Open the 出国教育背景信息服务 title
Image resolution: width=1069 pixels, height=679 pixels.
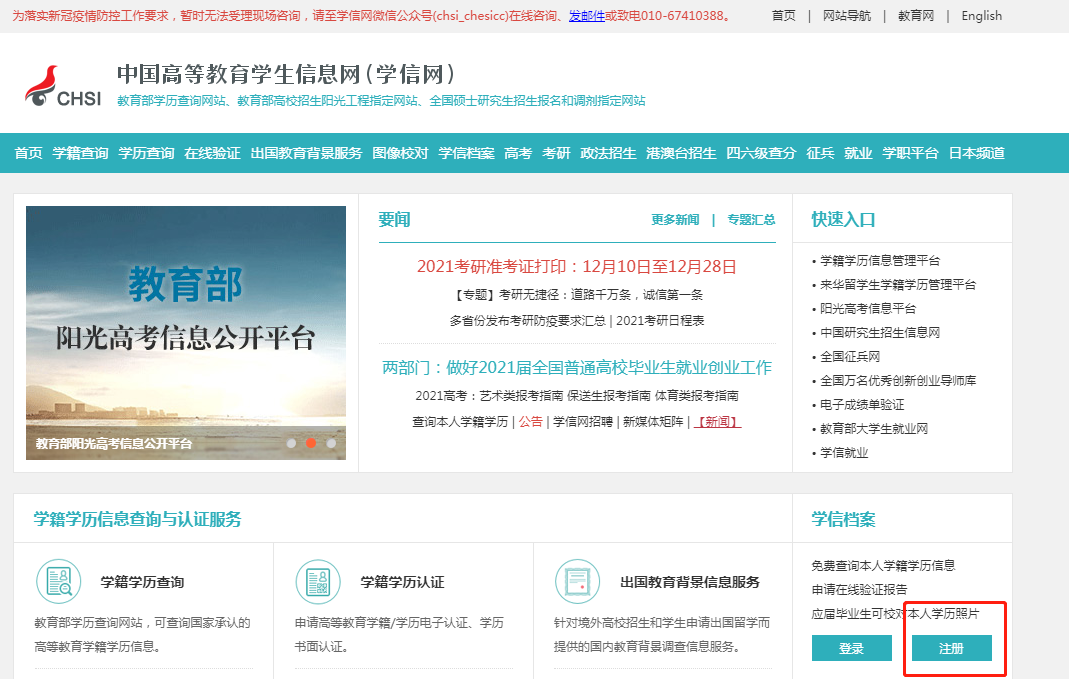[x=690, y=582]
